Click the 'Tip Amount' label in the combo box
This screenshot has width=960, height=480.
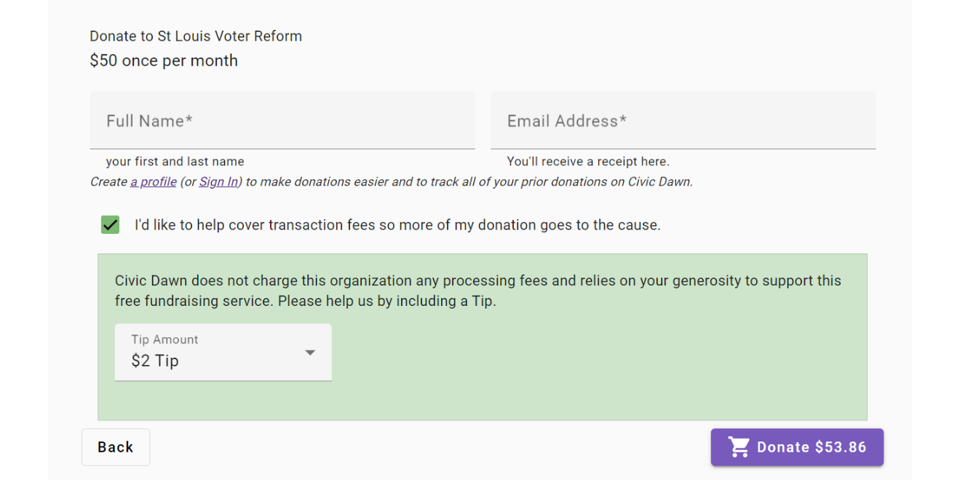tap(165, 339)
